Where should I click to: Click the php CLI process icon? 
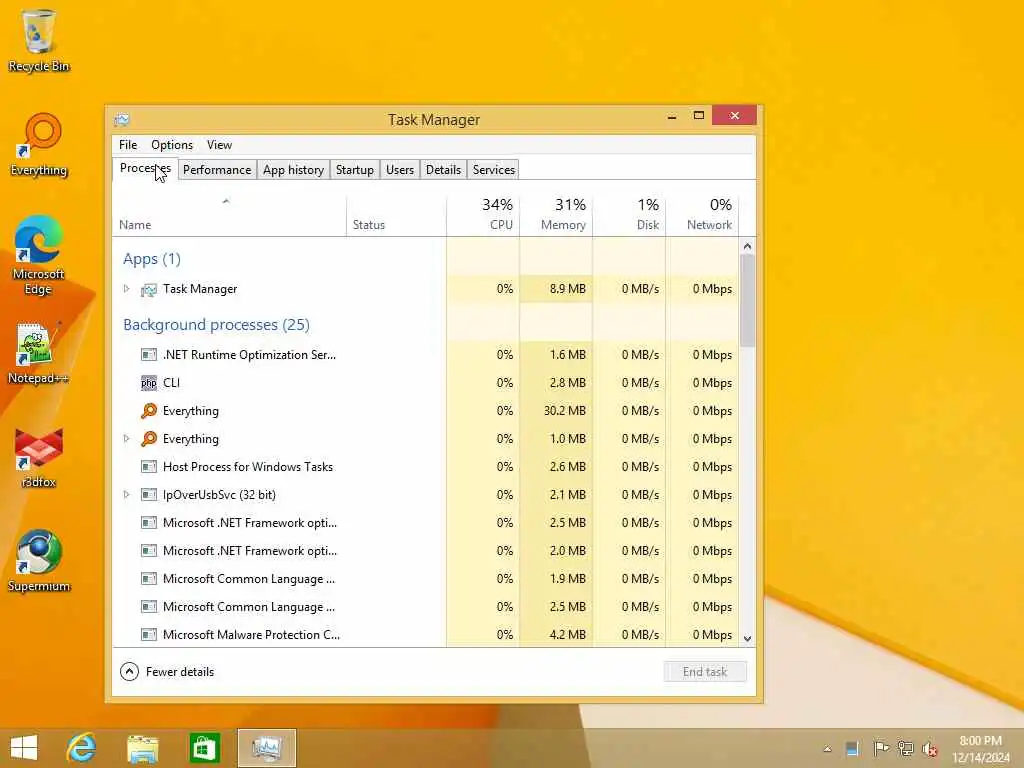point(149,383)
